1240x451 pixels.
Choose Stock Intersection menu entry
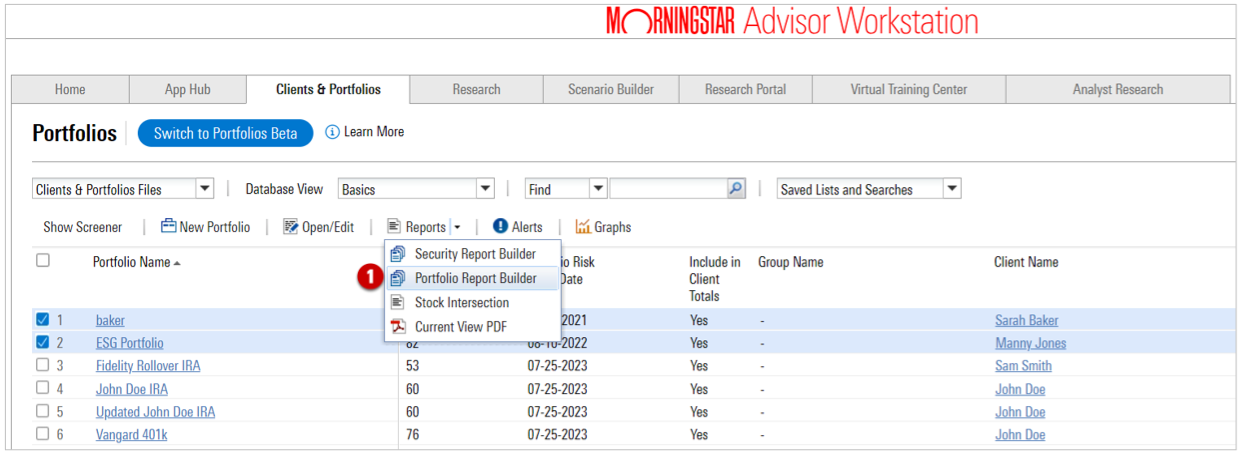472,302
